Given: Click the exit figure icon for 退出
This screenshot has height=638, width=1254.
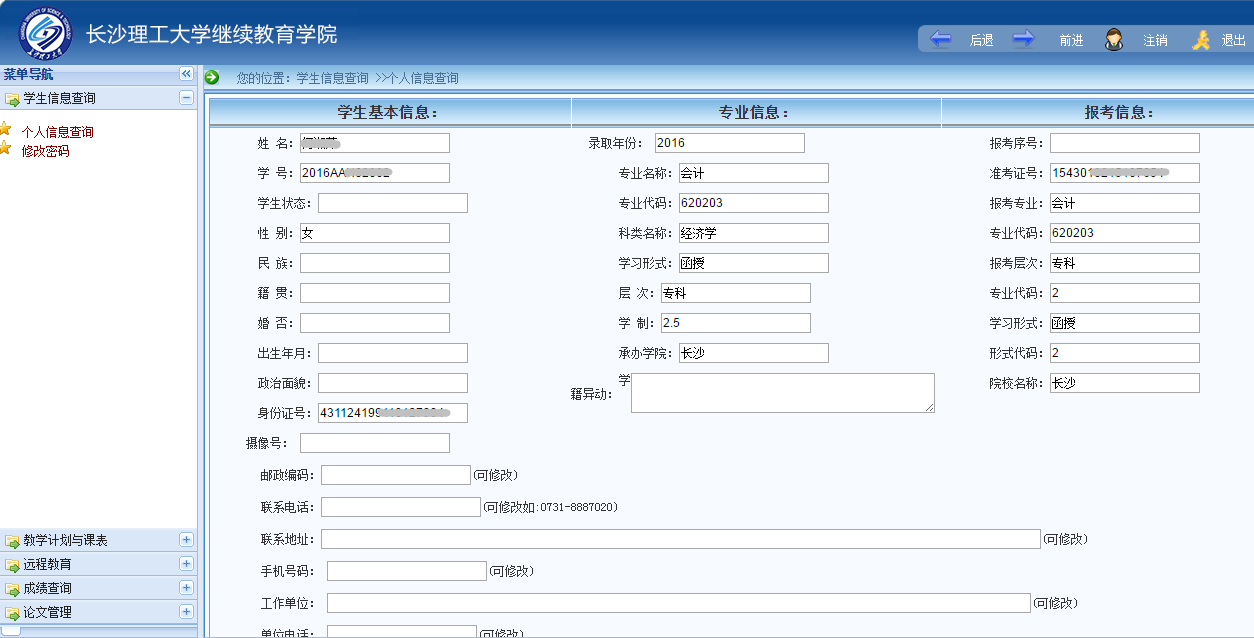Looking at the screenshot, I should coord(1200,39).
